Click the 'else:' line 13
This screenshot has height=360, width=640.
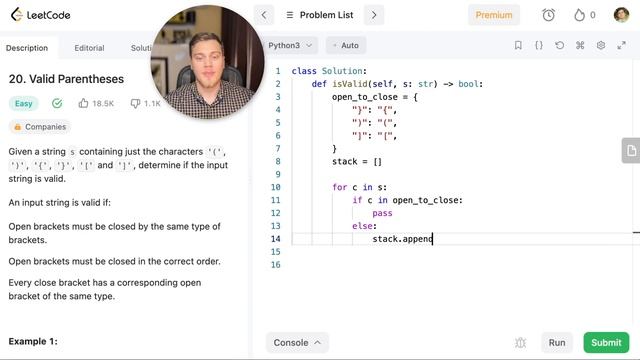(x=364, y=226)
